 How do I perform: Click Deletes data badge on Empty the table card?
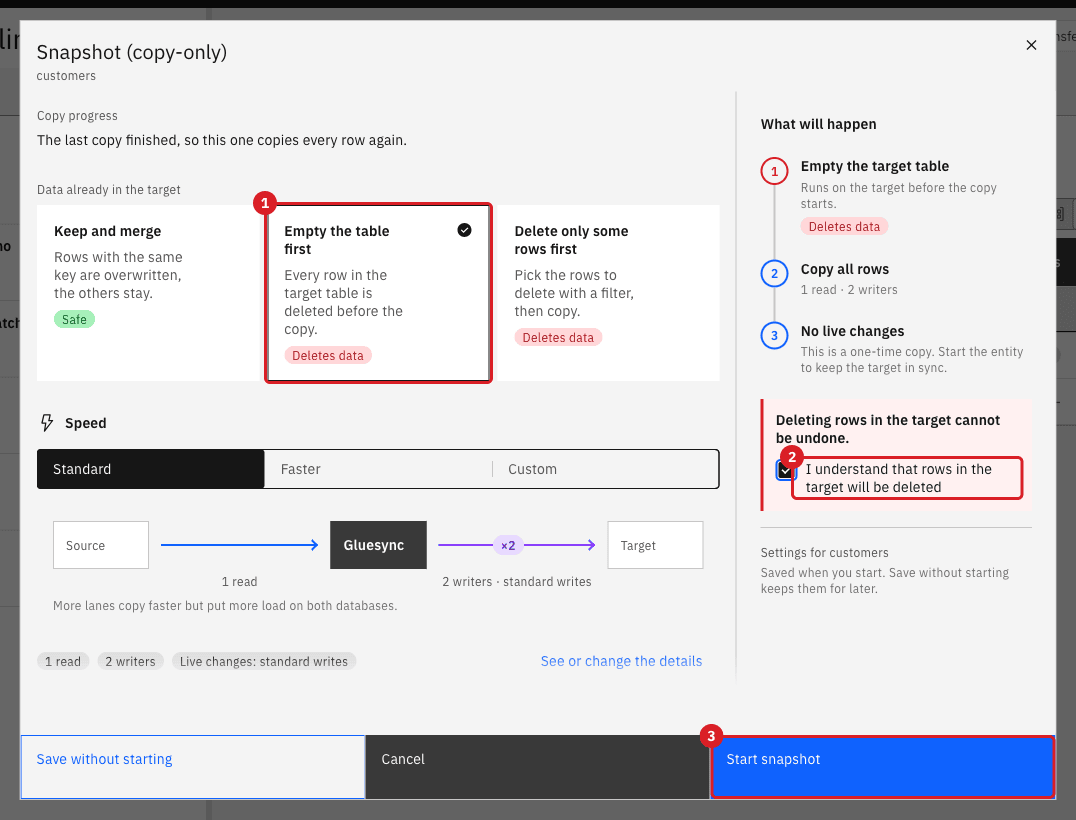[x=328, y=355]
